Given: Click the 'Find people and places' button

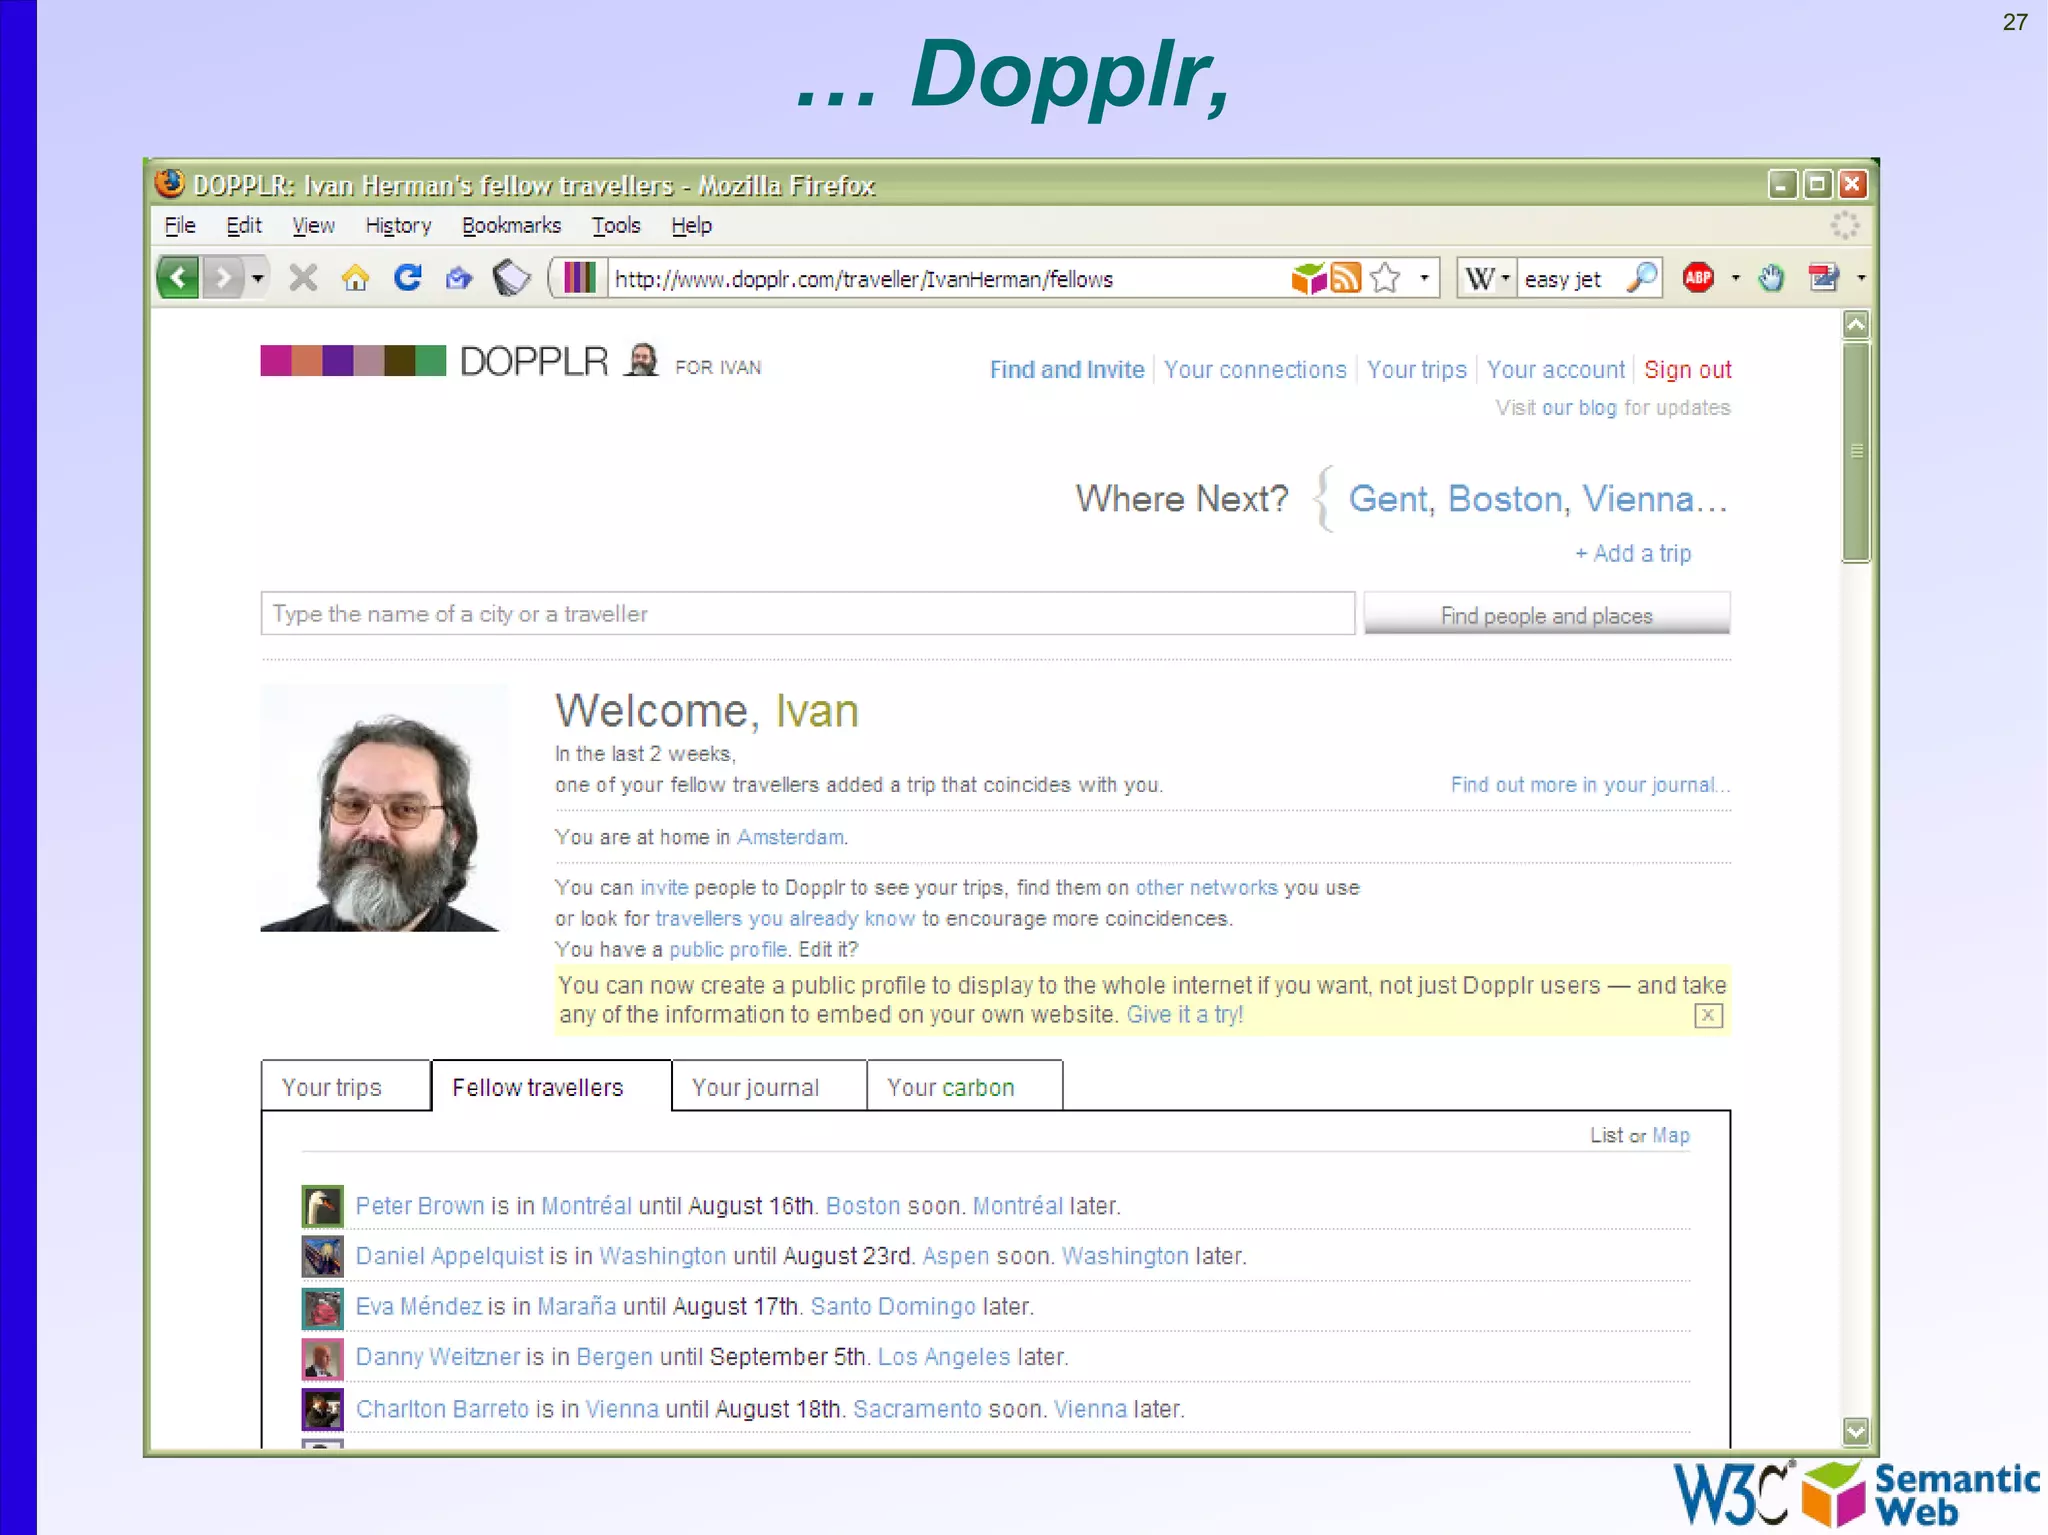Looking at the screenshot, I should [x=1547, y=614].
